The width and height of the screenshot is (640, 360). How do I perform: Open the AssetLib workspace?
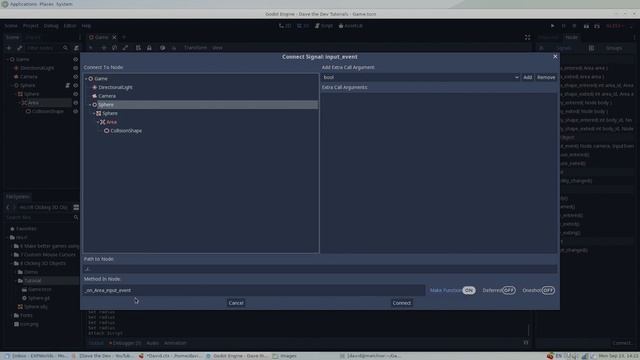pos(351,26)
